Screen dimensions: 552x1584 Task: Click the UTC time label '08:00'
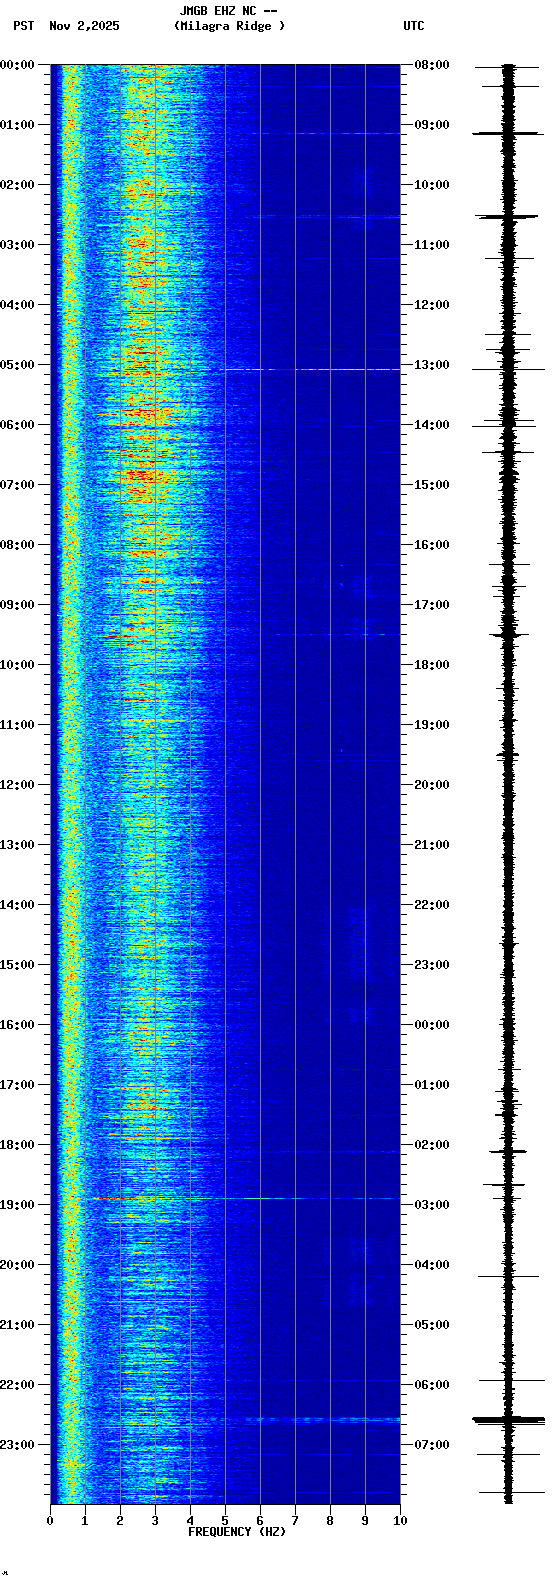[x=432, y=65]
